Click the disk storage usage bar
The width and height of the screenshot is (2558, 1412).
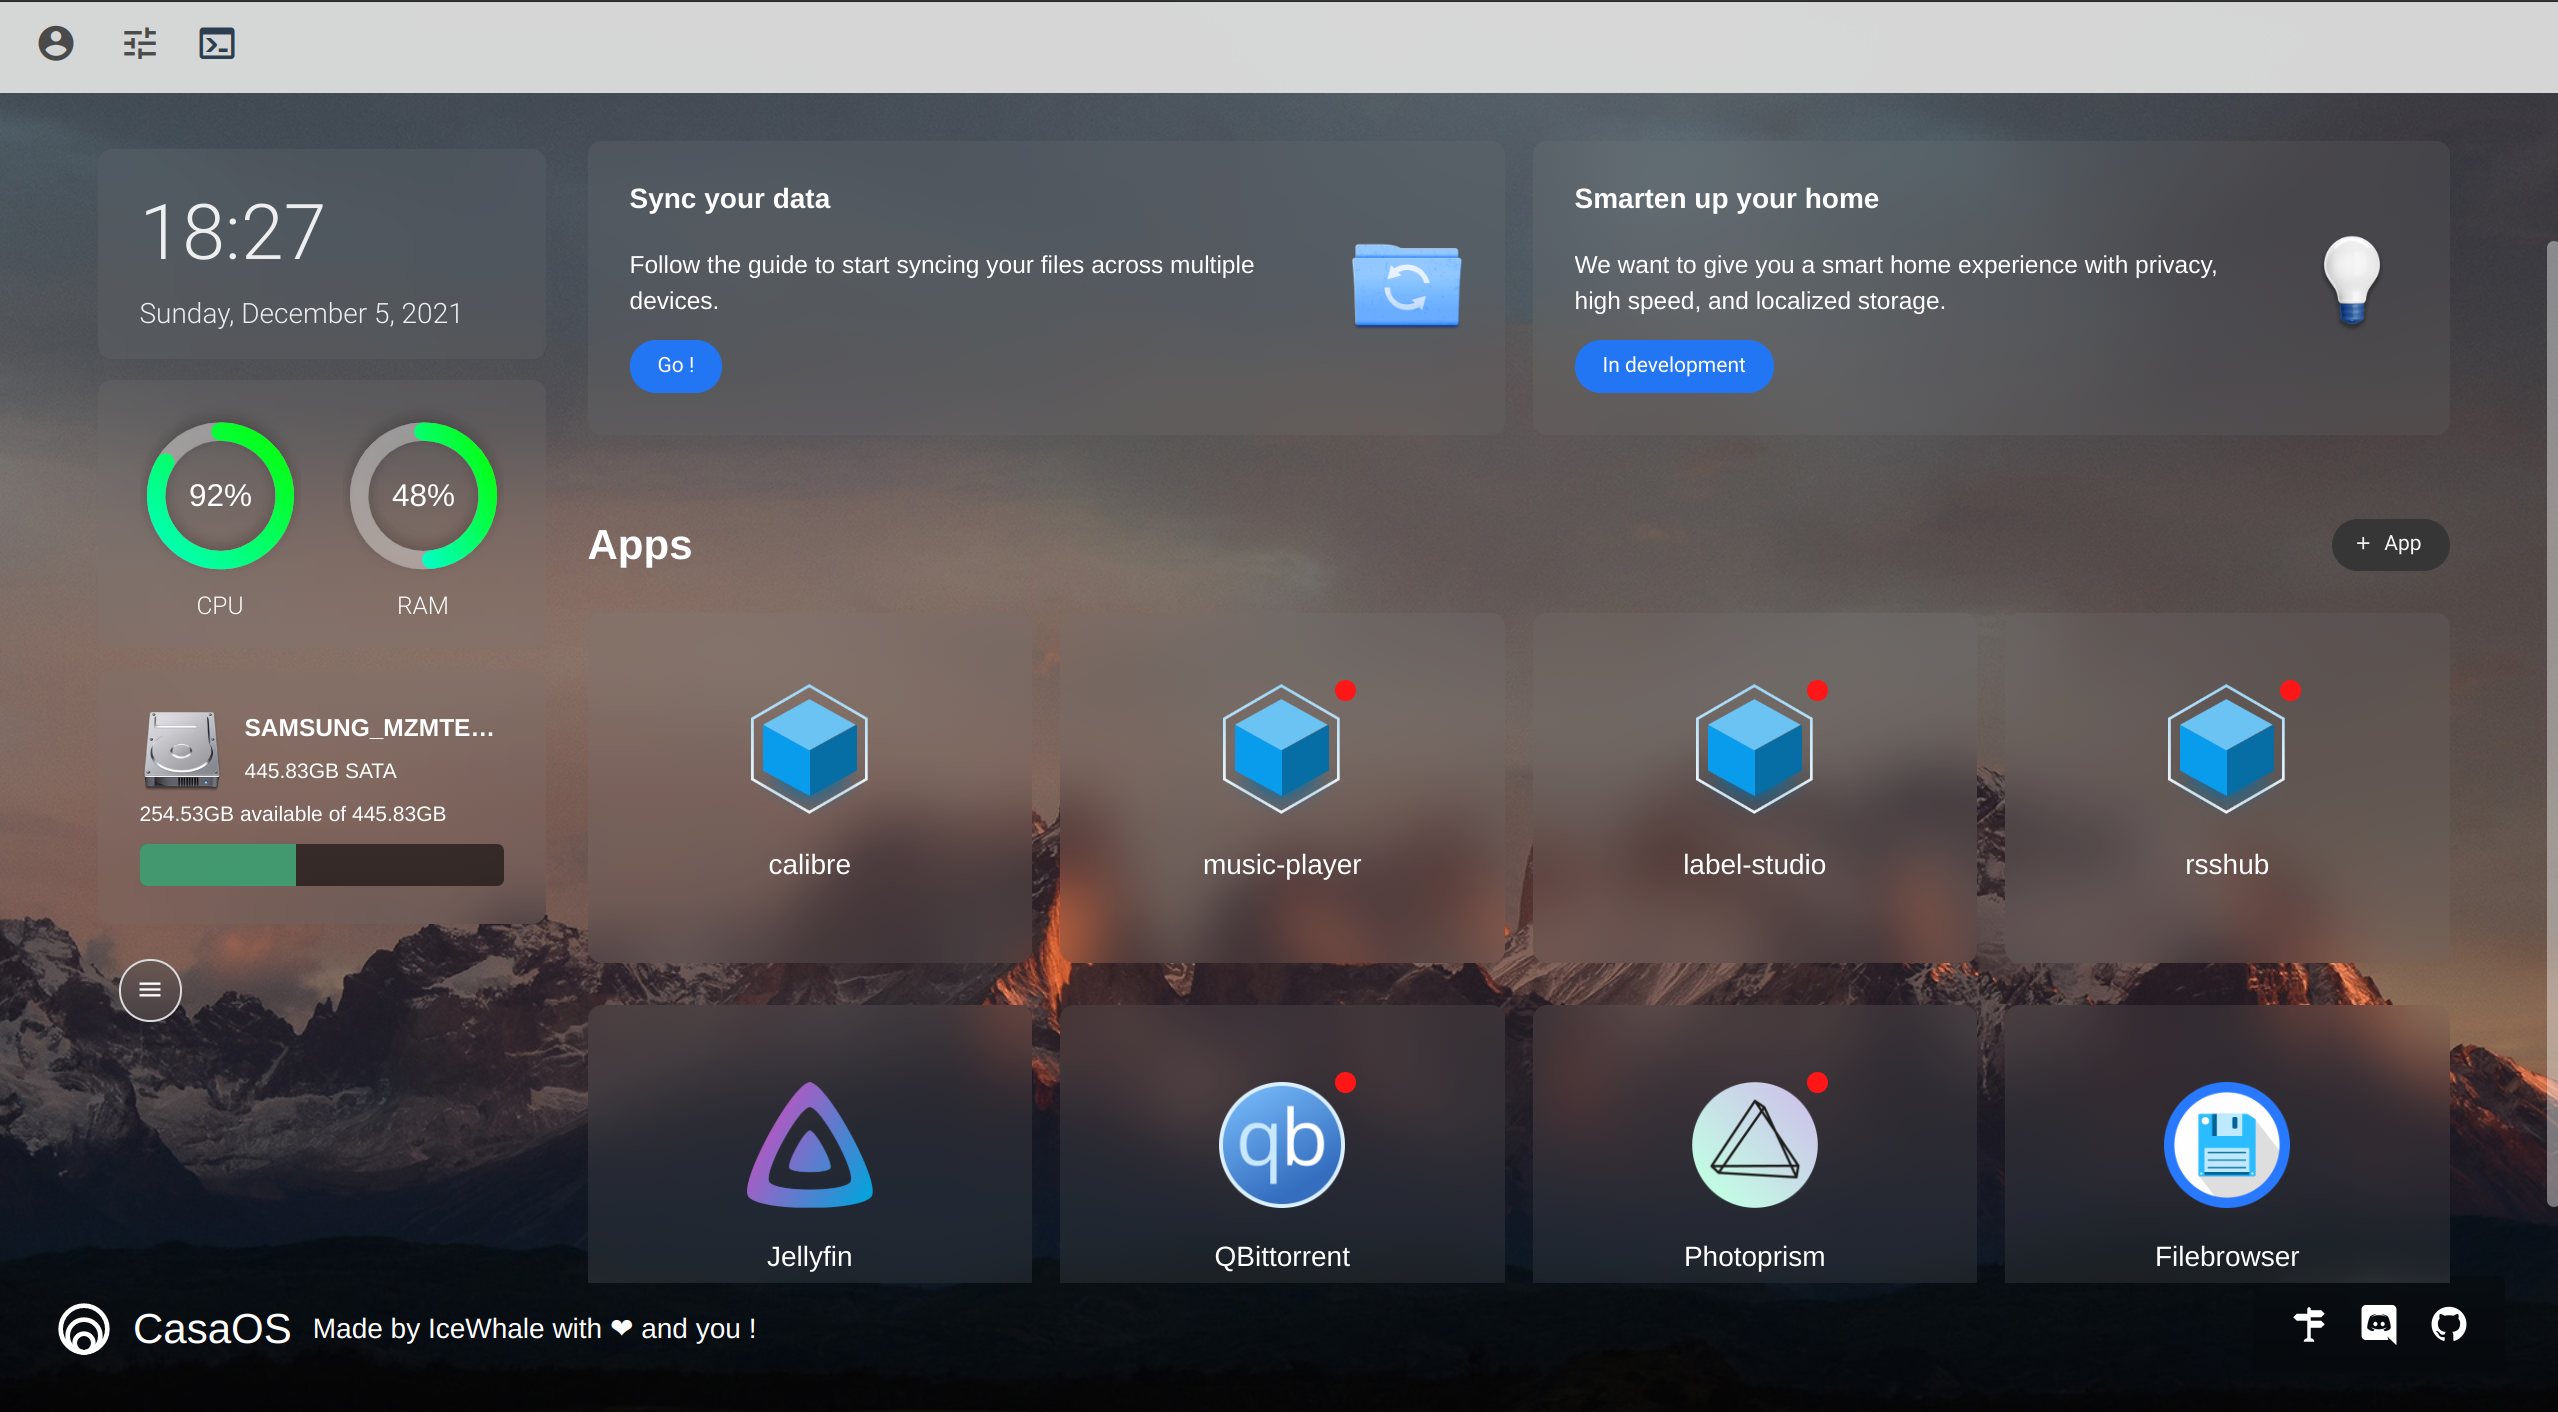(321, 865)
